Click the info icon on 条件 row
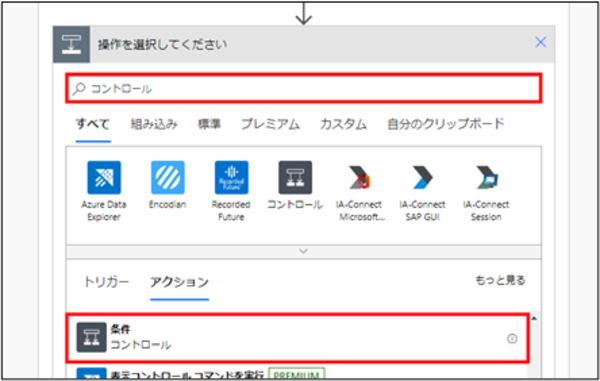600x381 pixels. [x=512, y=339]
